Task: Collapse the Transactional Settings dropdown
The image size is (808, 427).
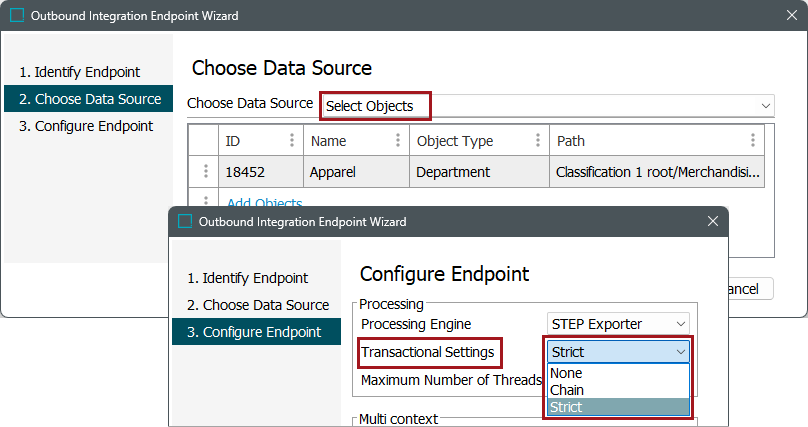Action: point(681,352)
